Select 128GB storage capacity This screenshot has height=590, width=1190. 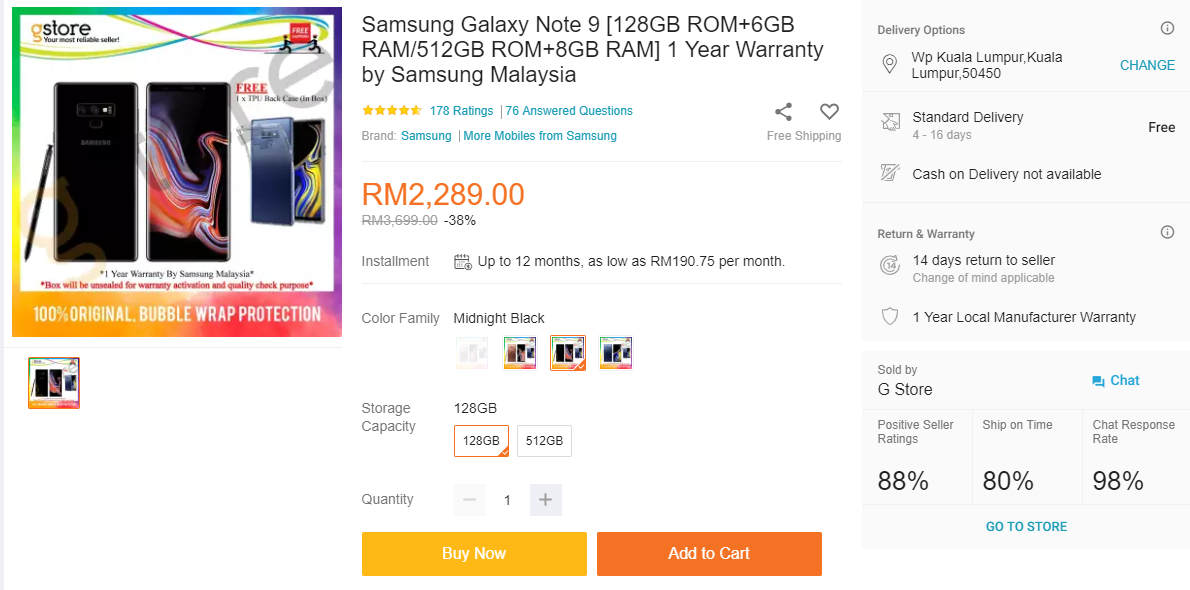tap(481, 441)
